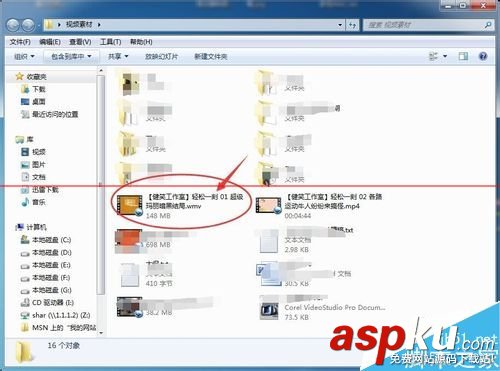
Task: Go back with the Back arrow
Action: coord(14,25)
